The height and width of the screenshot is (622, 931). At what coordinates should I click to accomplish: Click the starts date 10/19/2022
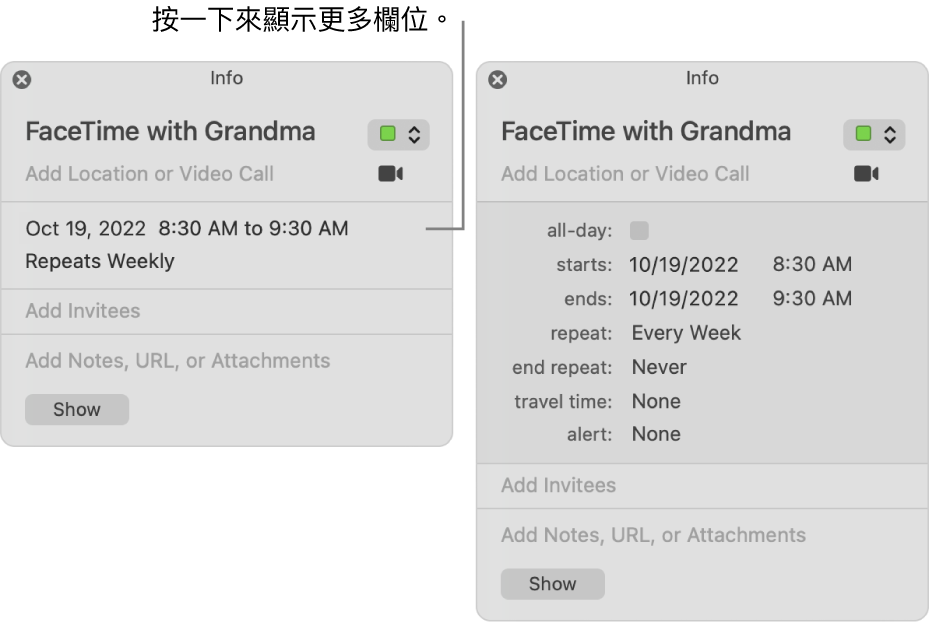(684, 265)
